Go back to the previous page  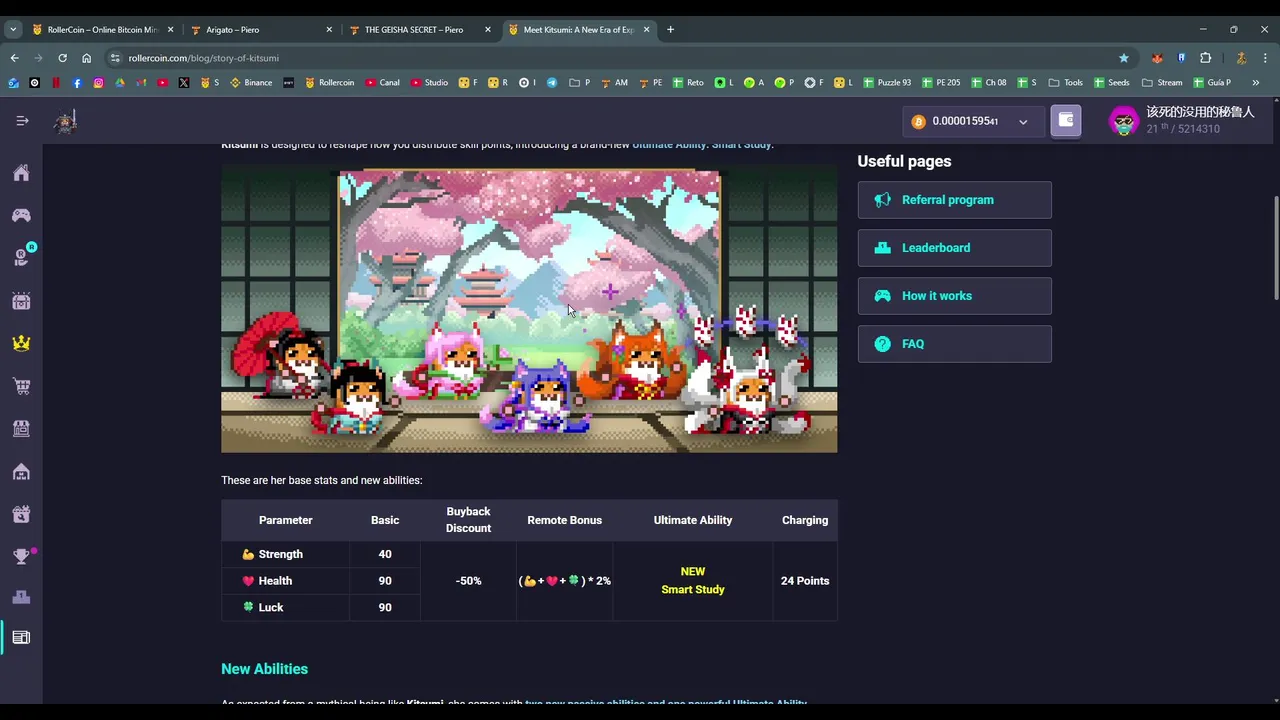[x=14, y=58]
